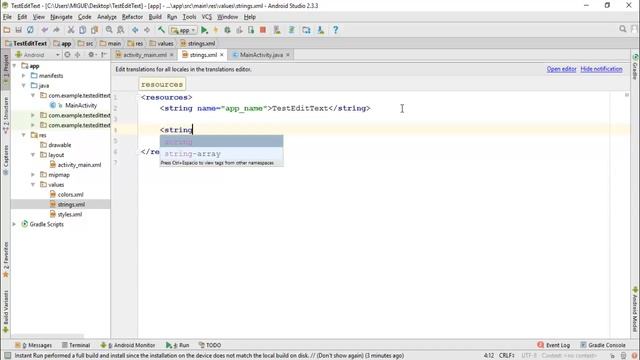This screenshot has height=360, width=640.
Task: Select activity_main.xml in project tree
Action: pyautogui.click(x=79, y=165)
